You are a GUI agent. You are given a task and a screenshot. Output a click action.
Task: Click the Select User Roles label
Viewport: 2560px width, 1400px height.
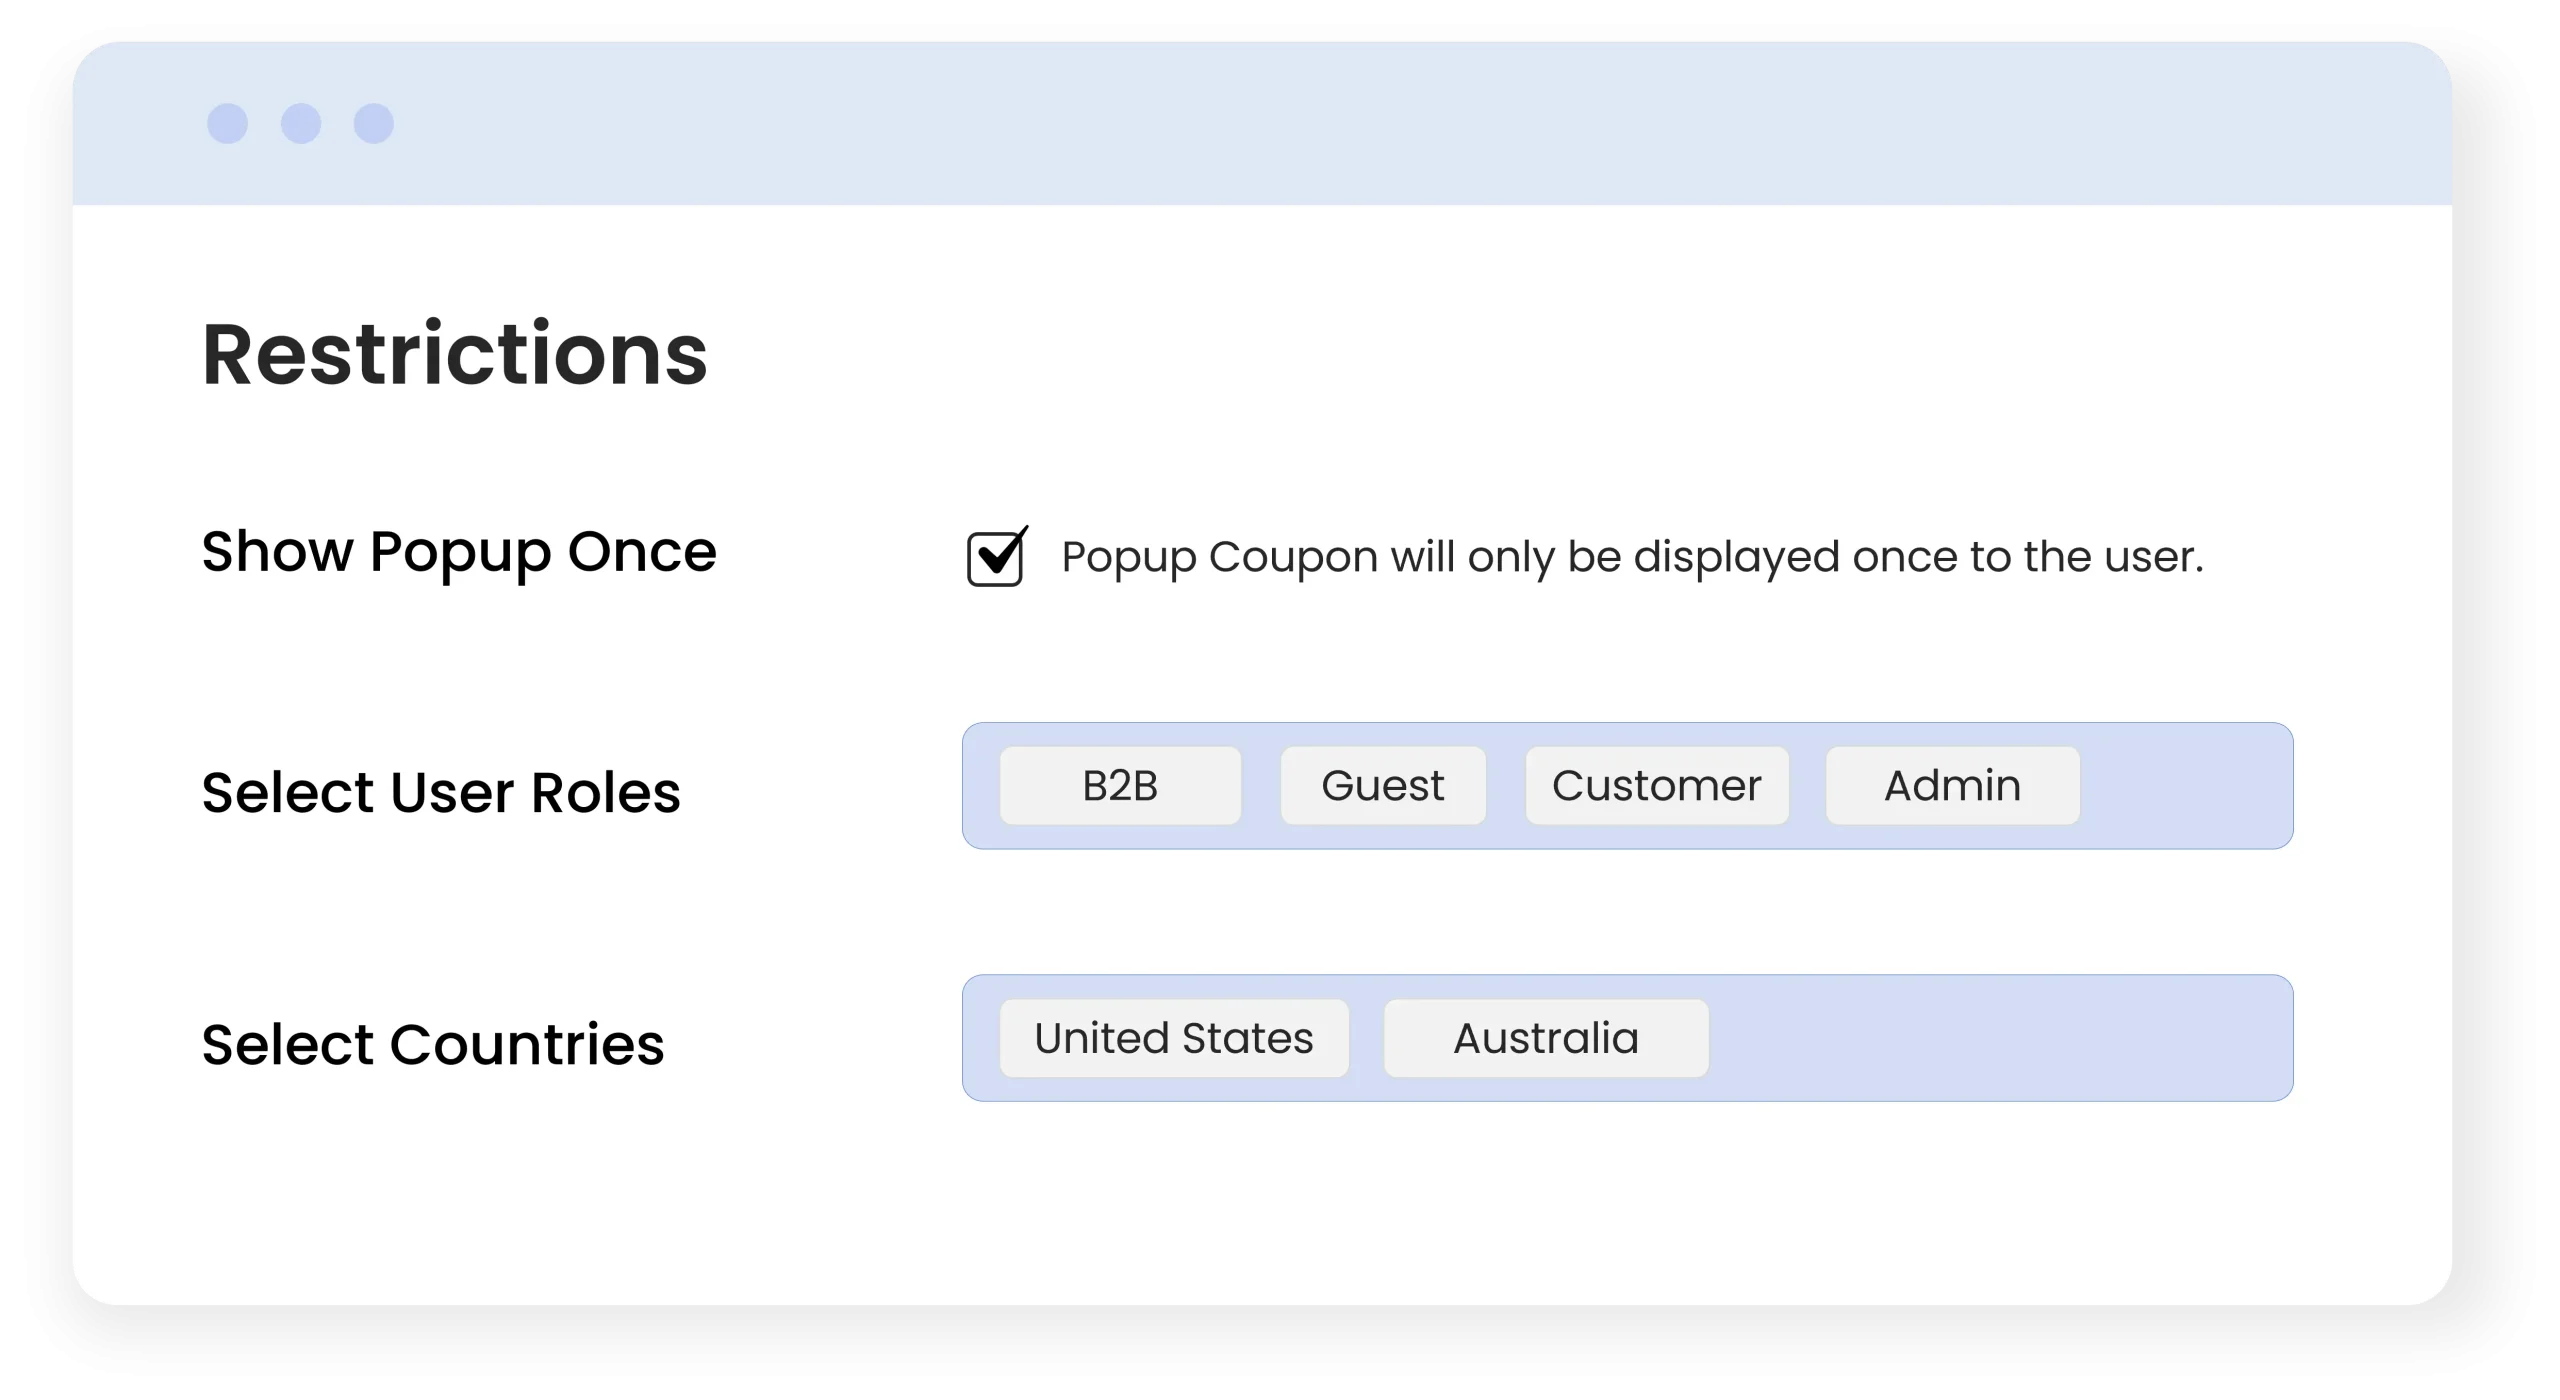click(441, 793)
